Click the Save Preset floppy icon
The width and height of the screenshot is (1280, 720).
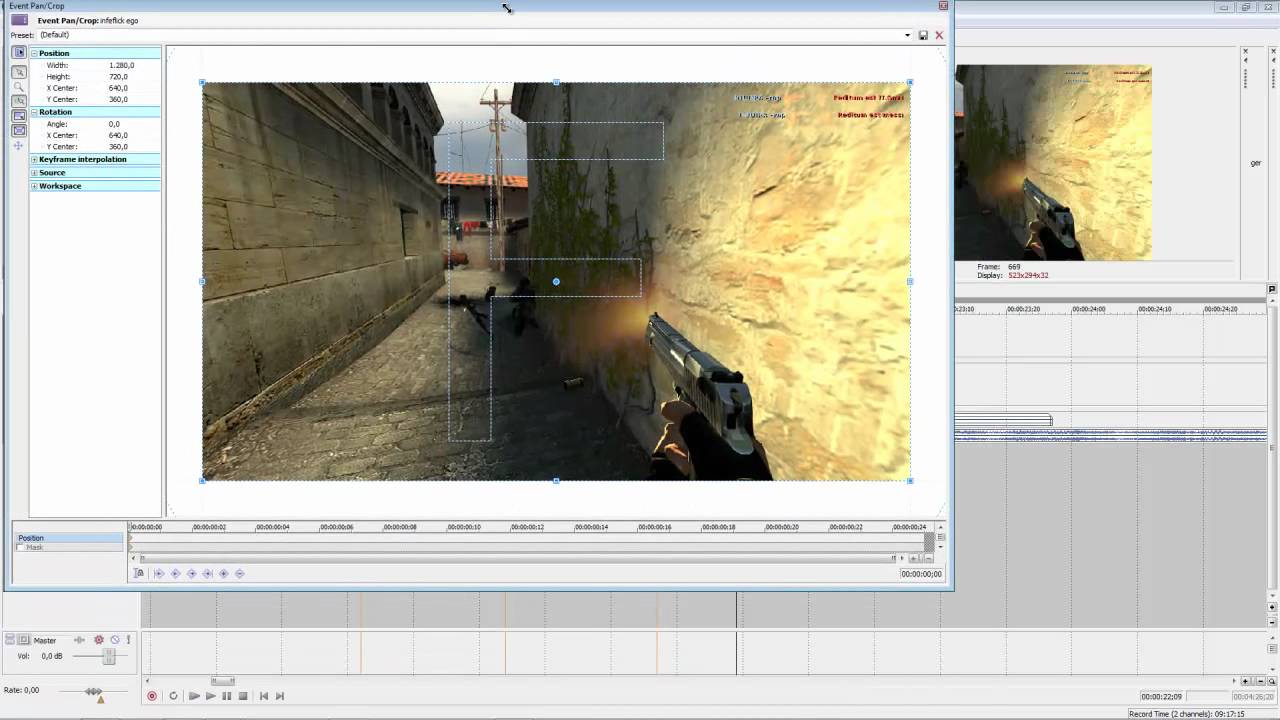pos(923,35)
